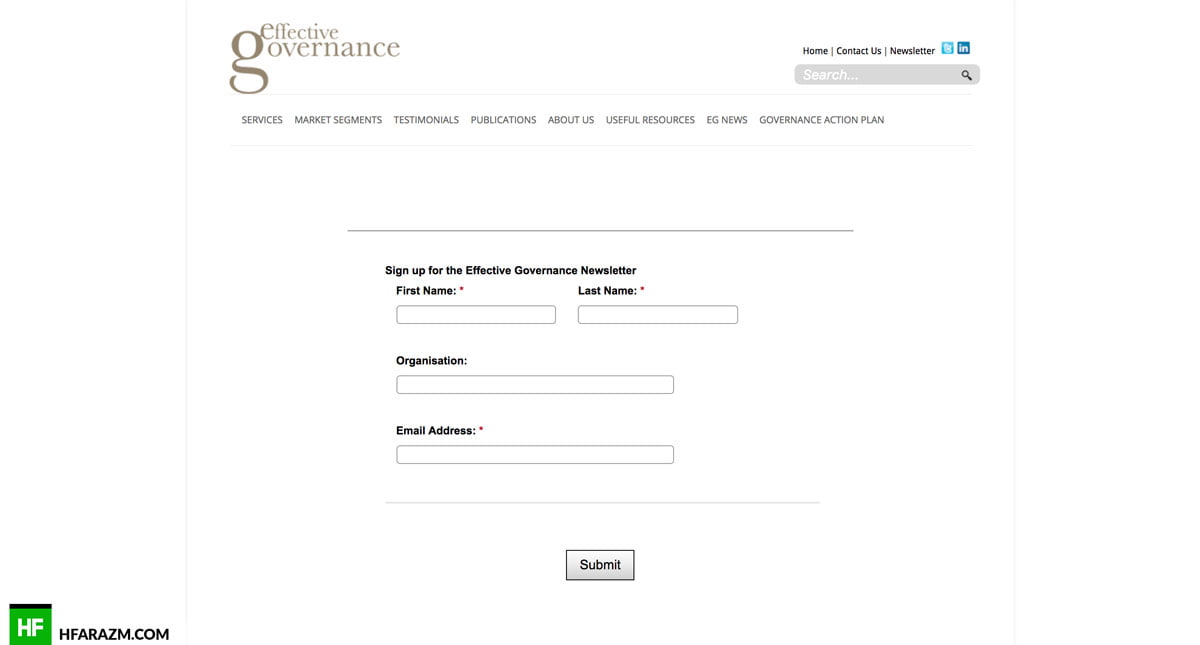
Task: Submit the newsletter sign-up form
Action: pyautogui.click(x=600, y=565)
